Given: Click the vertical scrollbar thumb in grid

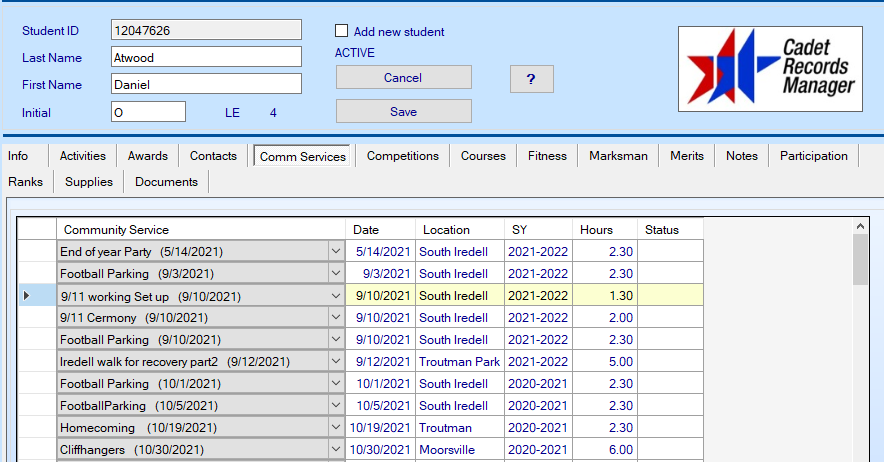Looking at the screenshot, I should pyautogui.click(x=860, y=258).
